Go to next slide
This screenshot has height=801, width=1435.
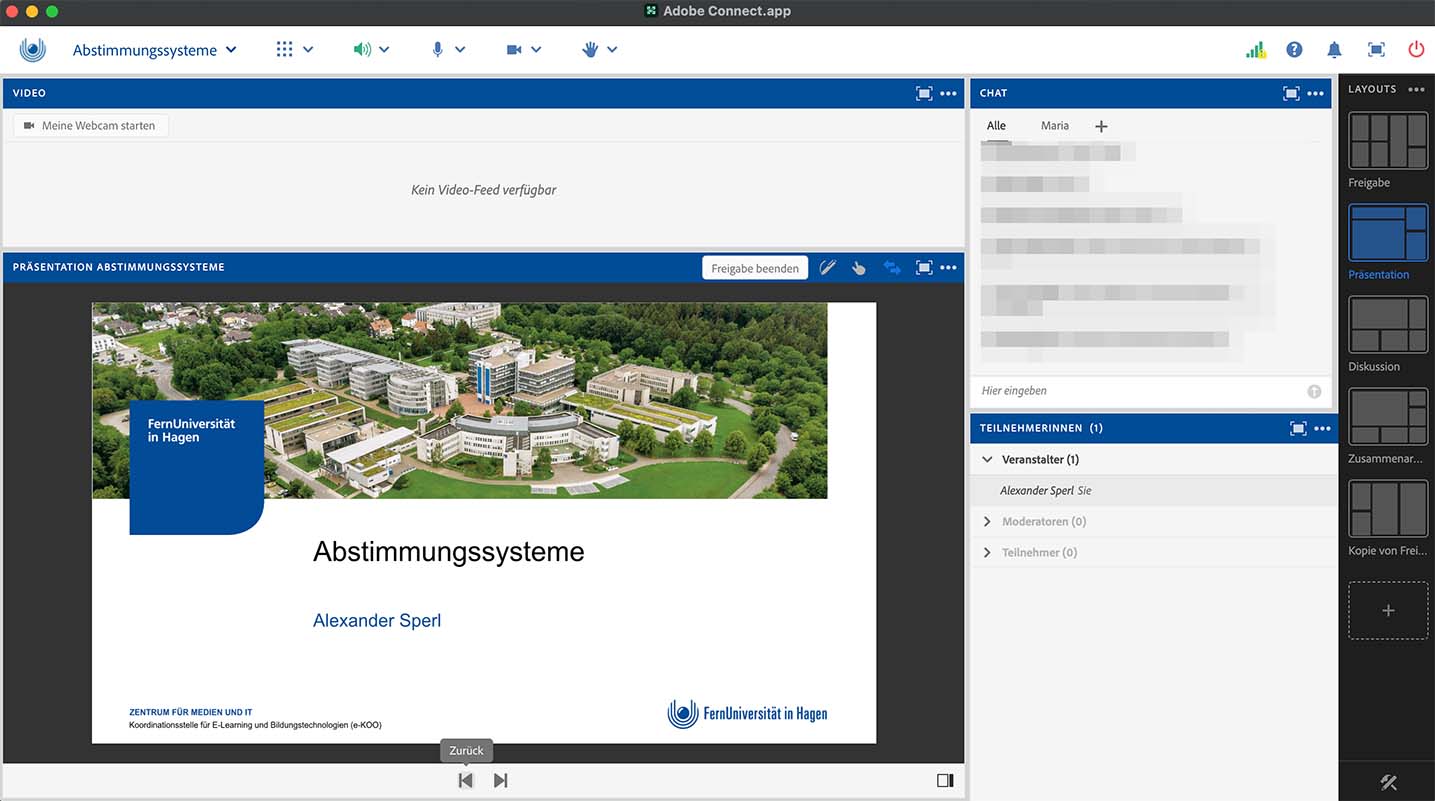pyautogui.click(x=501, y=780)
